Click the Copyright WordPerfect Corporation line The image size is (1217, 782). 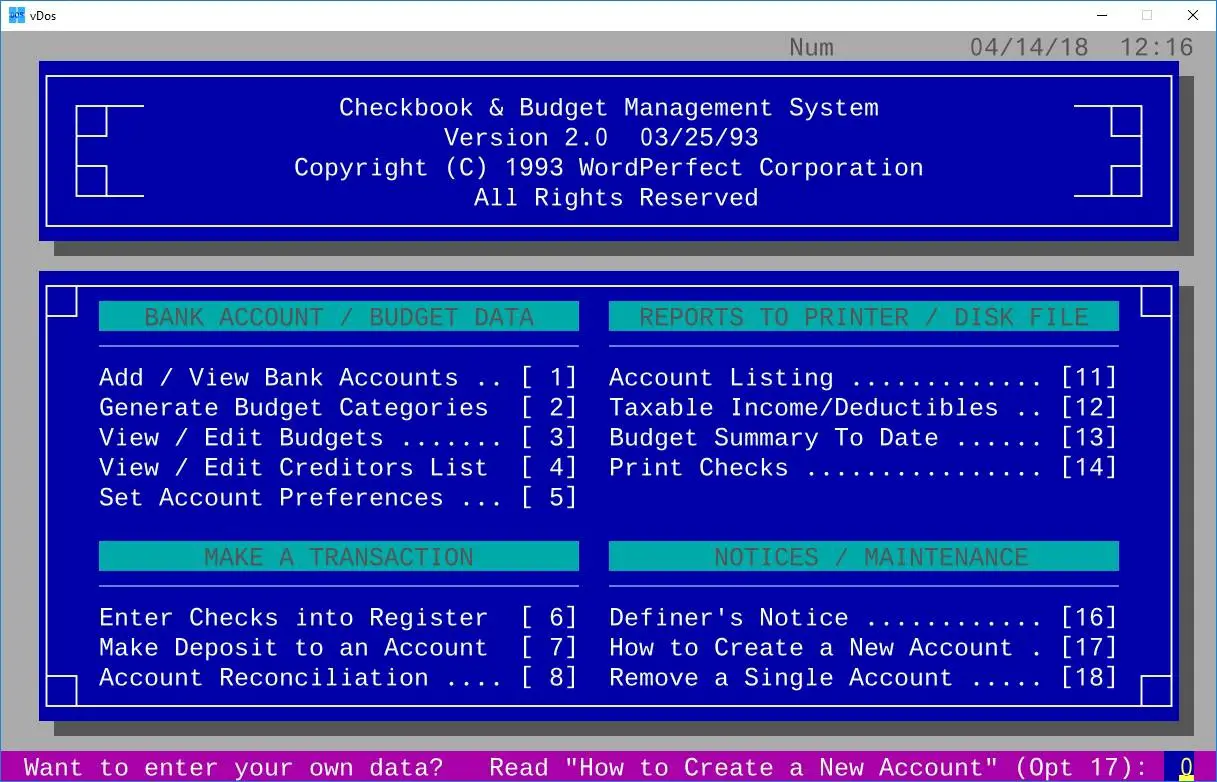pos(609,168)
